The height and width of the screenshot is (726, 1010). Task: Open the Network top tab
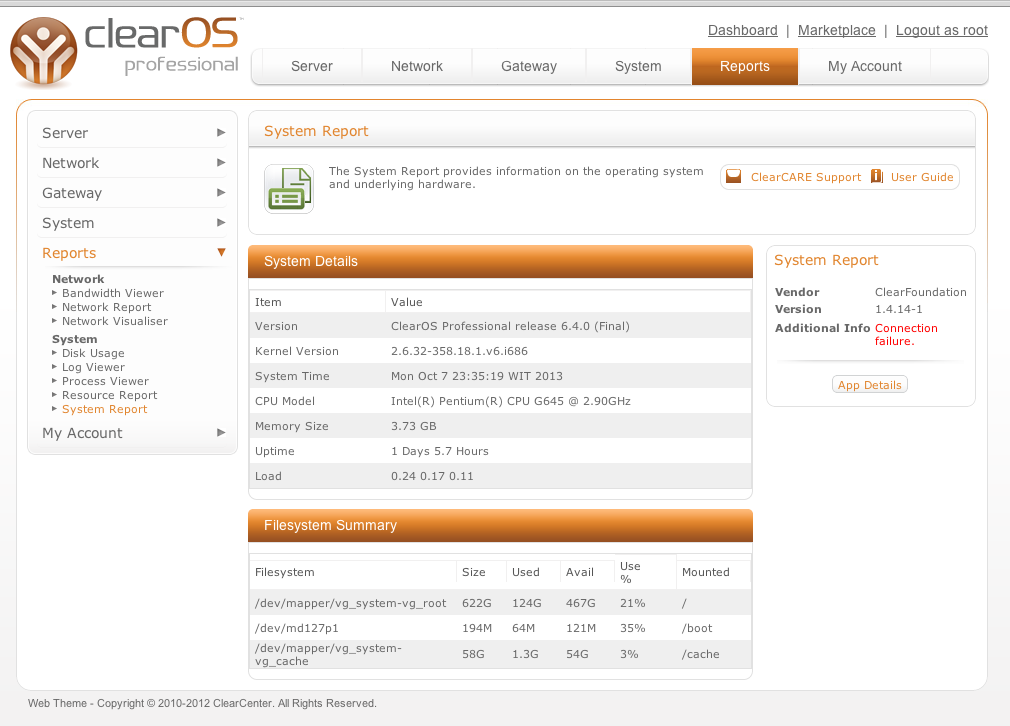[x=417, y=66]
